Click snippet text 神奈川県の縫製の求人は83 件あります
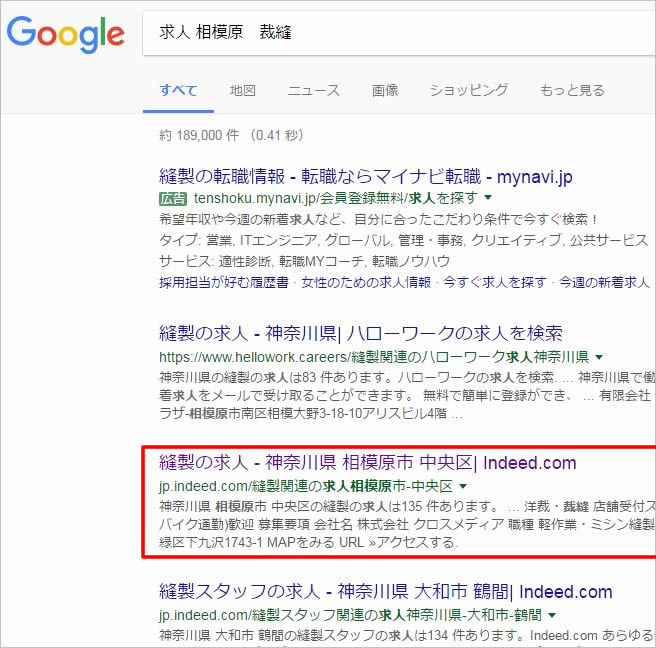Image resolution: width=656 pixels, height=648 pixels. click(x=276, y=378)
